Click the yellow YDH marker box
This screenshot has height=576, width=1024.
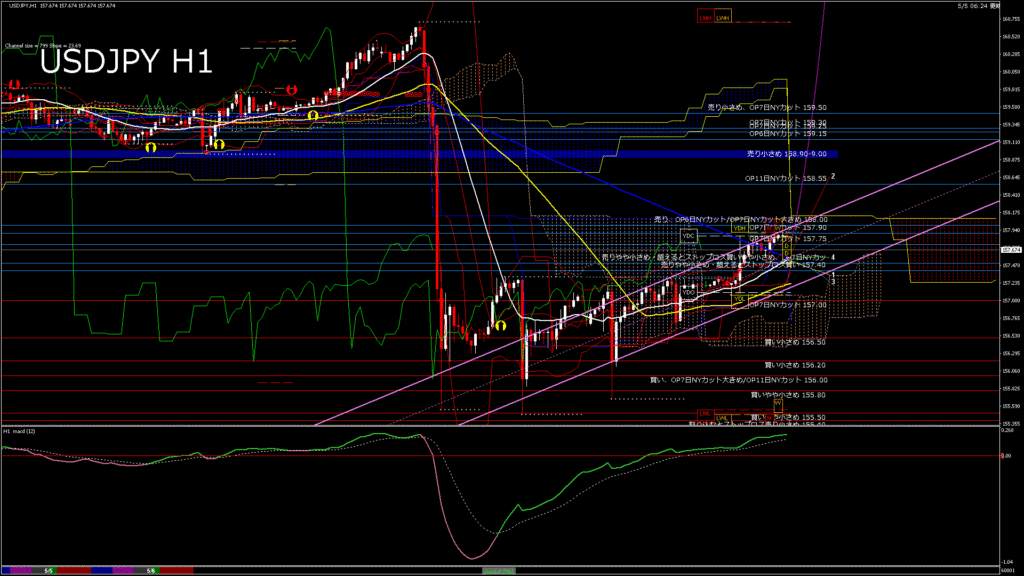tap(739, 228)
